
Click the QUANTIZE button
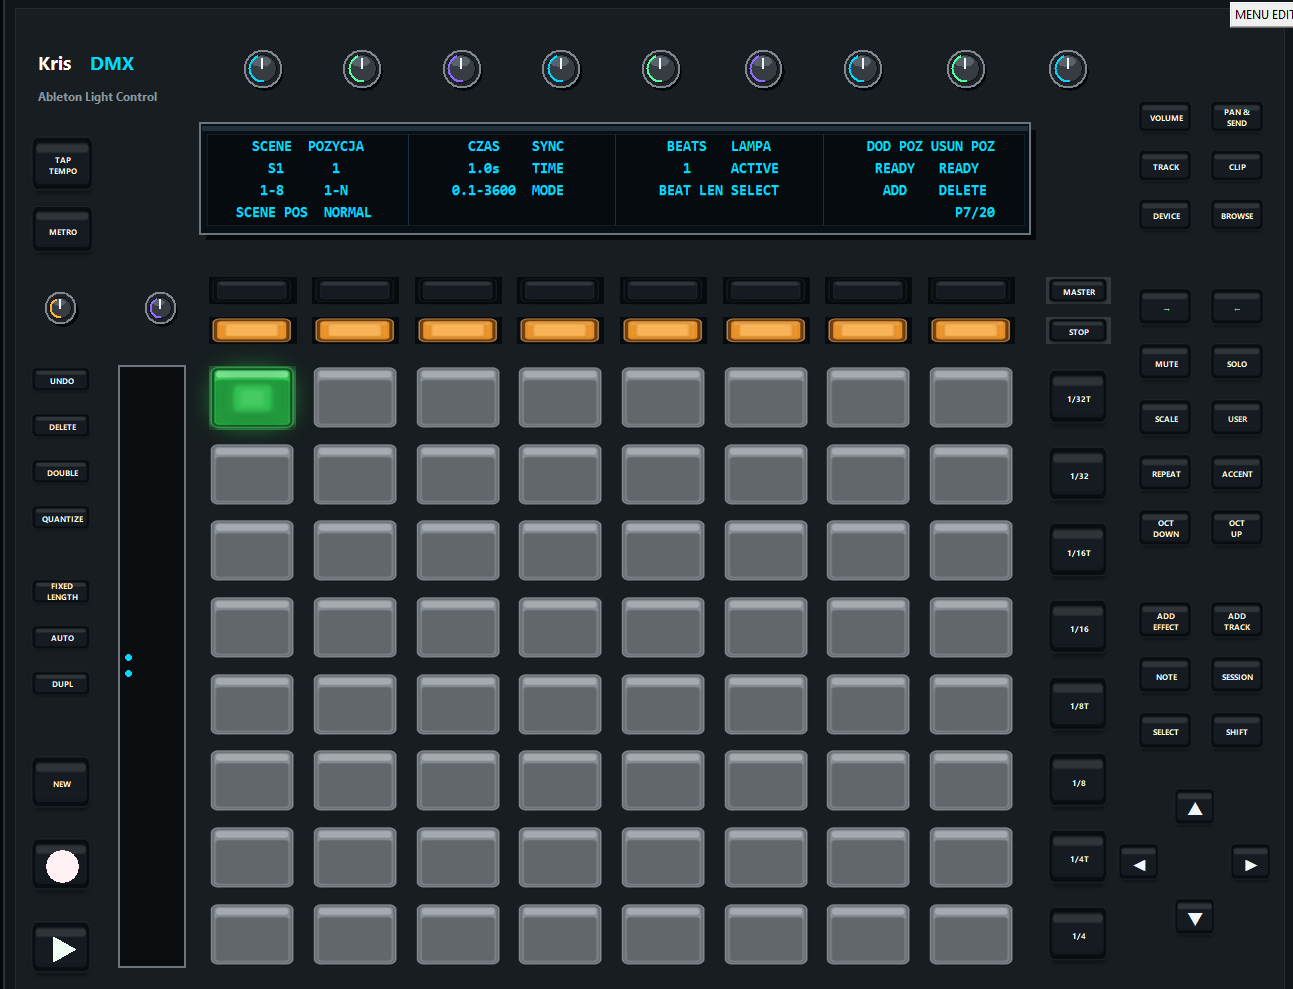[x=62, y=518]
